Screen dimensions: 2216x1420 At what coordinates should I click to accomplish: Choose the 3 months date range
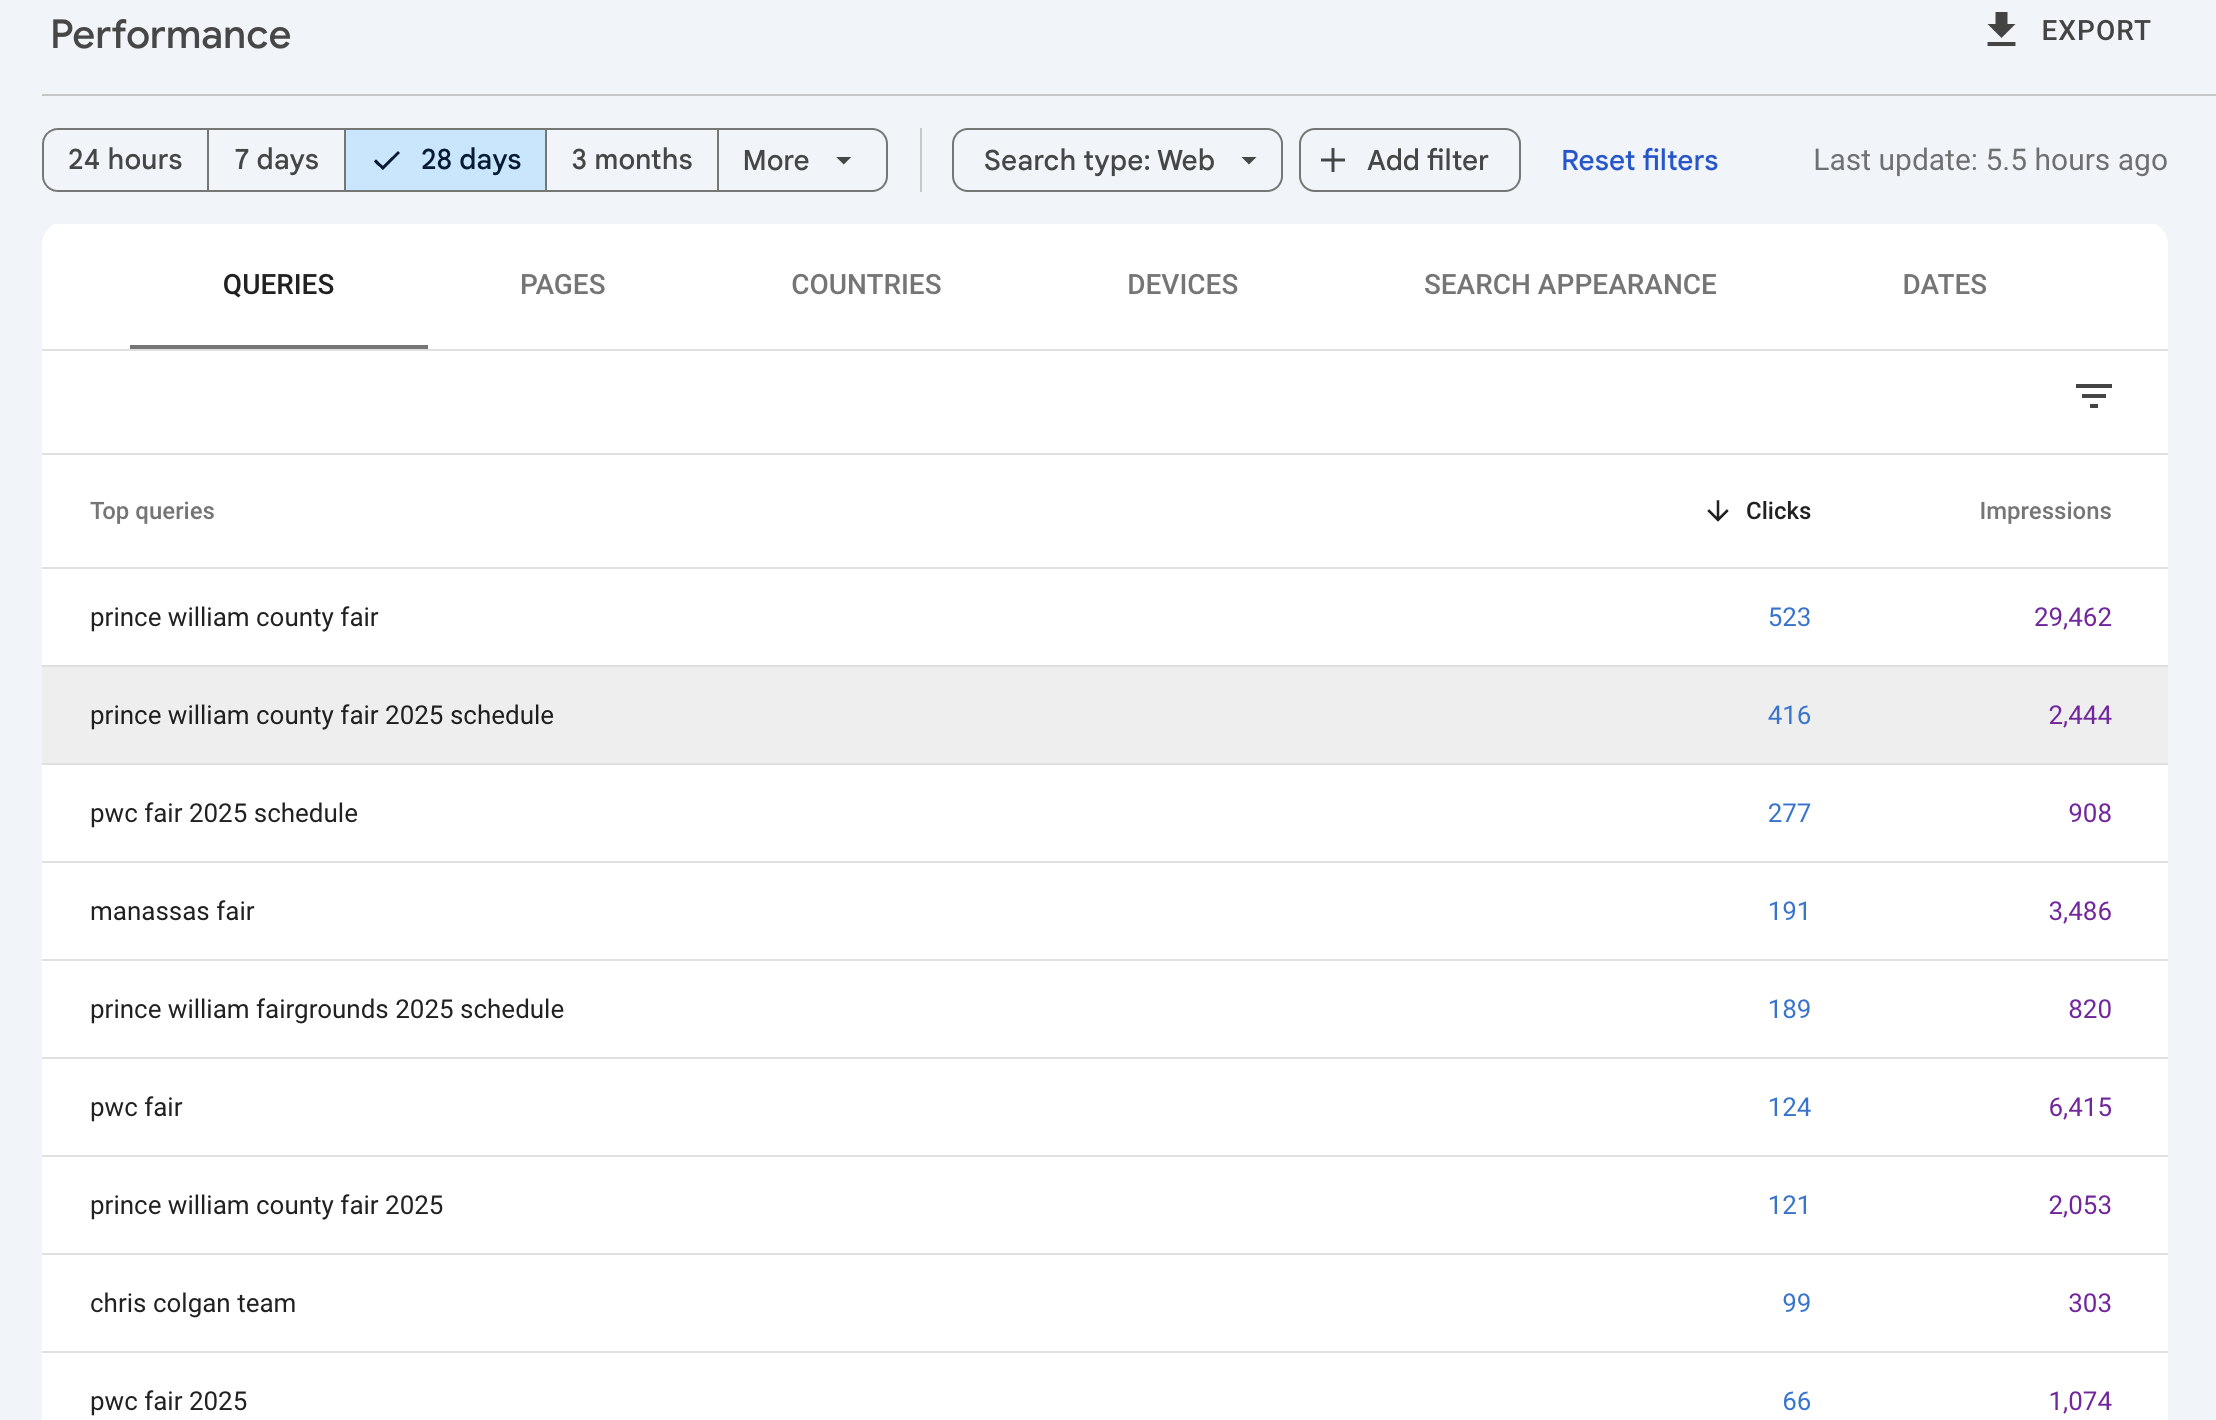(x=632, y=160)
